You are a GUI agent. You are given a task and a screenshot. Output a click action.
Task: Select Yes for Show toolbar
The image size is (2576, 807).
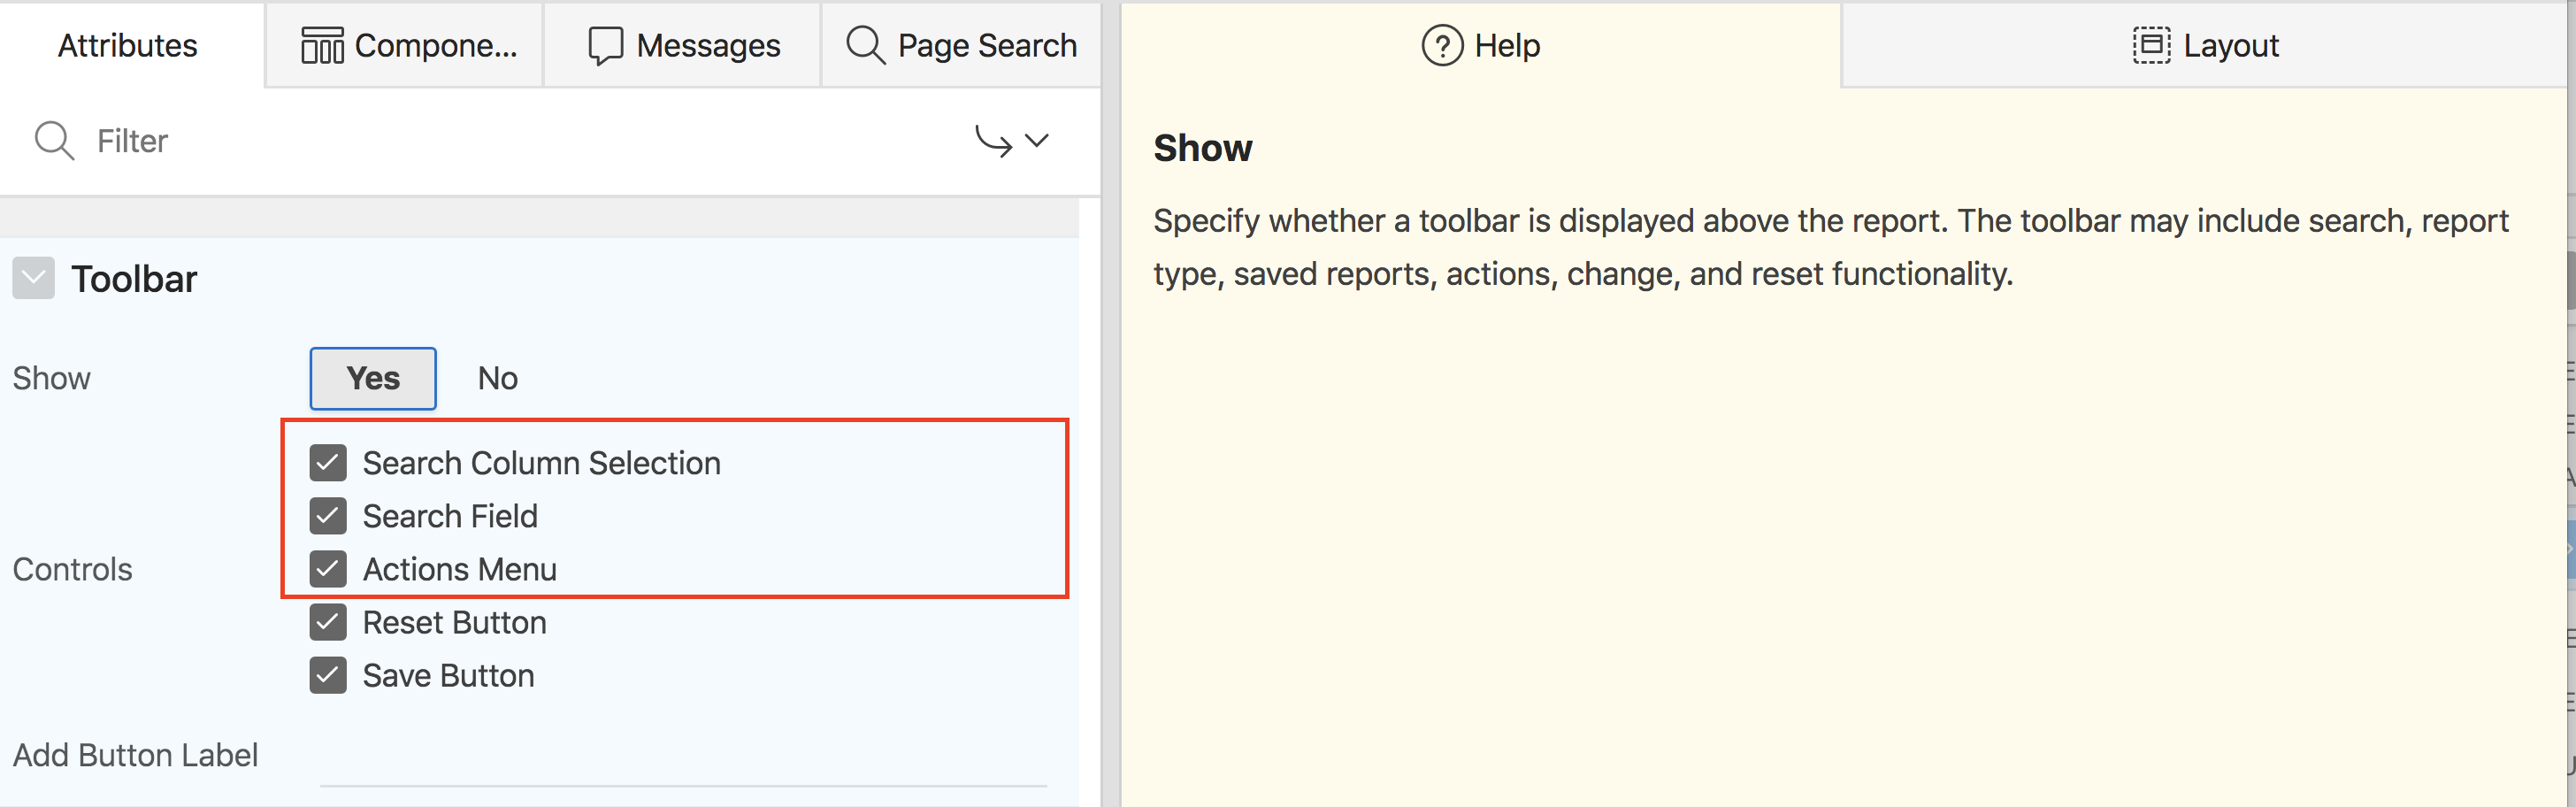click(373, 378)
